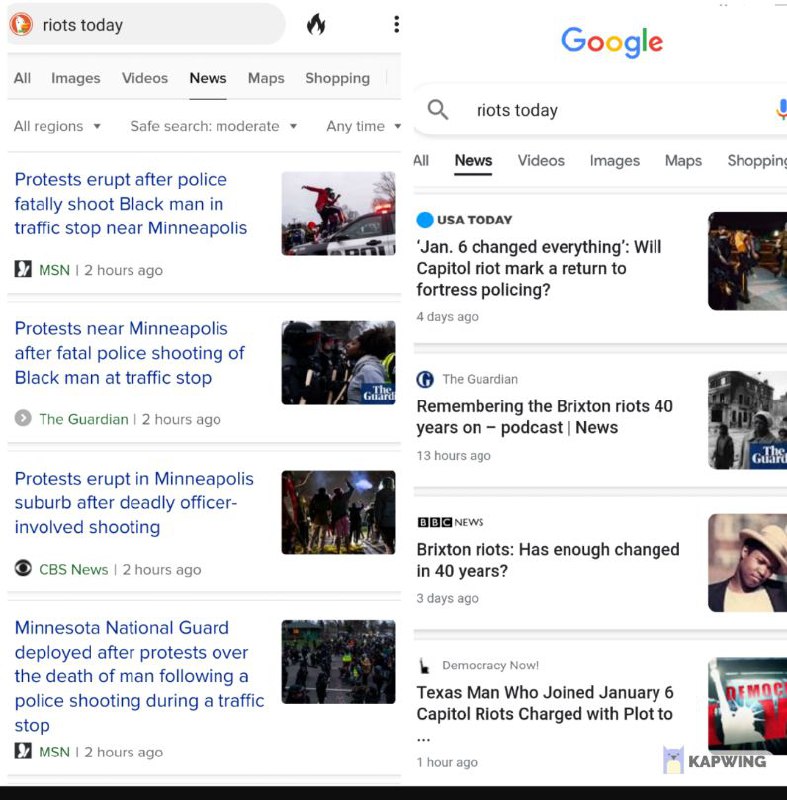
Task: Switch to DuckDuckGo Images tab
Action: 75,78
